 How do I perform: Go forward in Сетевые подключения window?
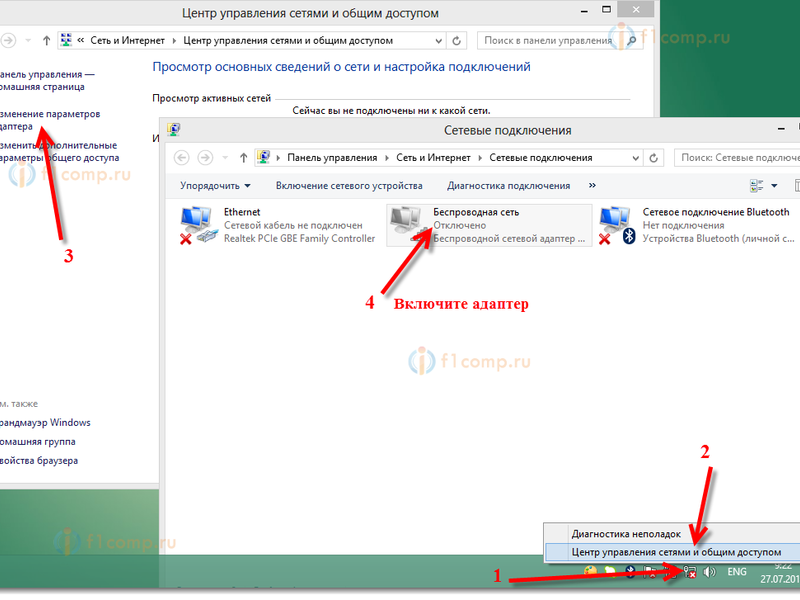(205, 158)
